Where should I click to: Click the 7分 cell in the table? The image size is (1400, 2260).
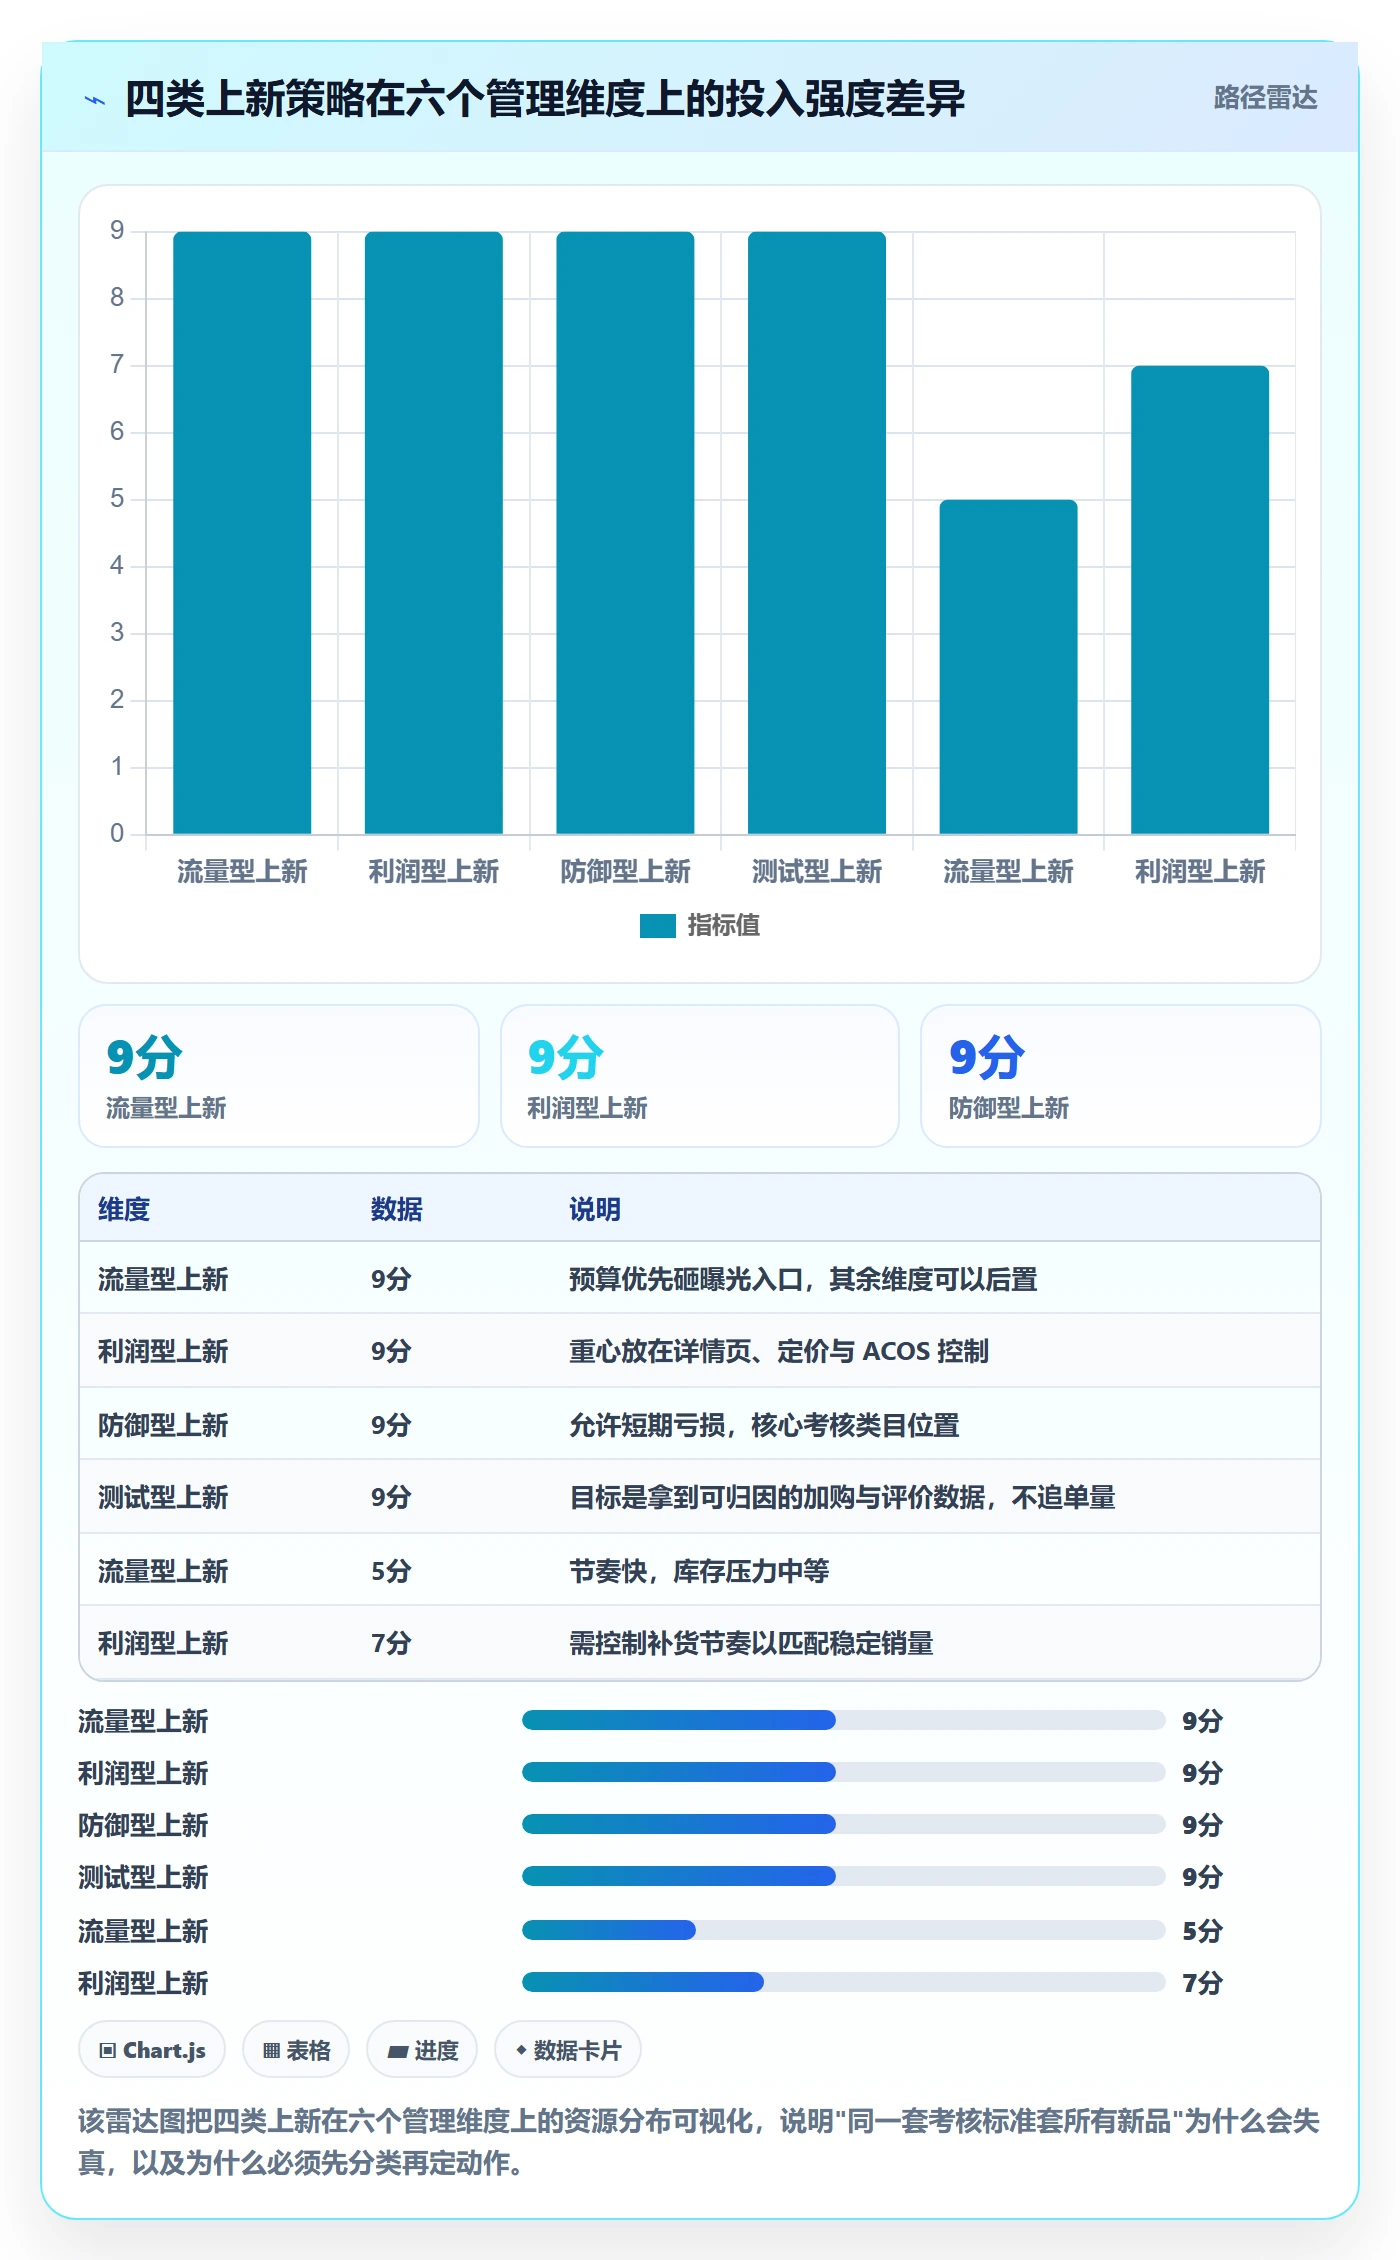coord(391,1643)
